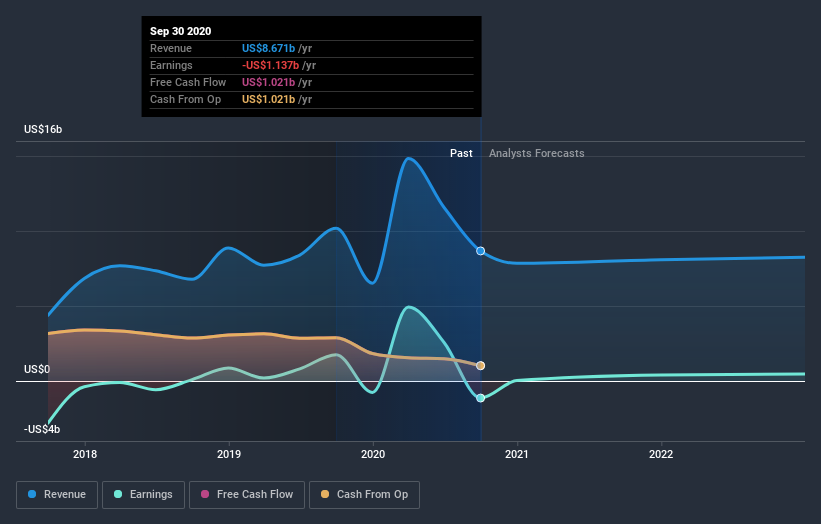Click the 'Analysts Forecasts' label
The image size is (821, 524).
click(x=537, y=153)
